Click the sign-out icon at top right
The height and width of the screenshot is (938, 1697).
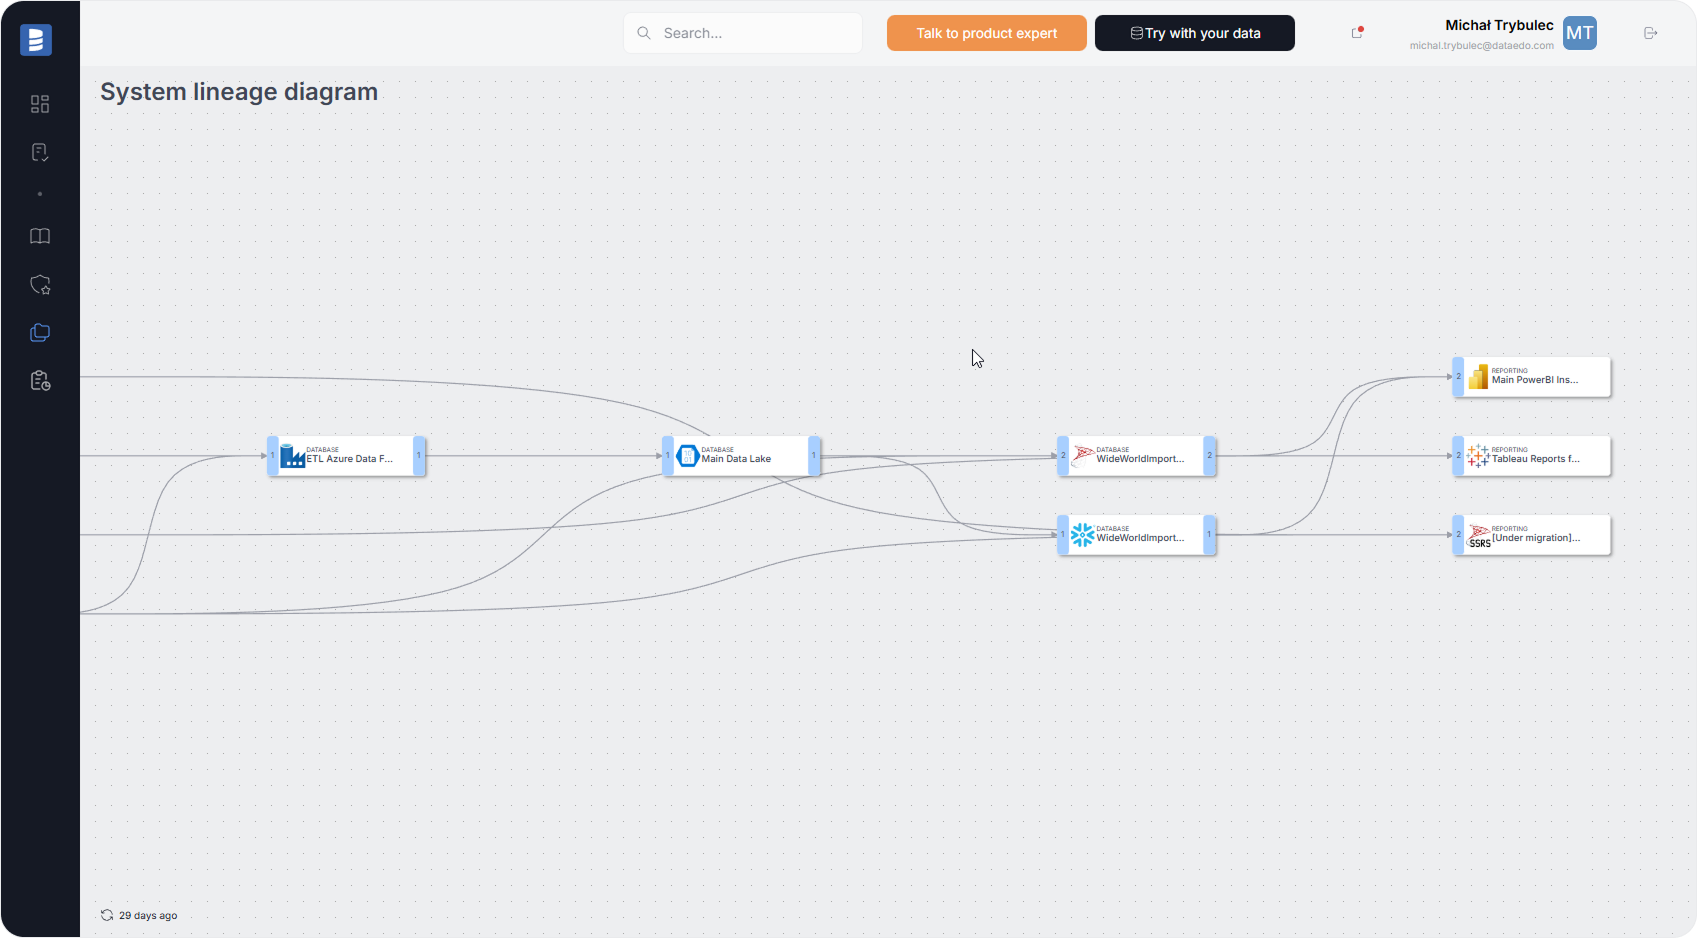click(x=1650, y=32)
